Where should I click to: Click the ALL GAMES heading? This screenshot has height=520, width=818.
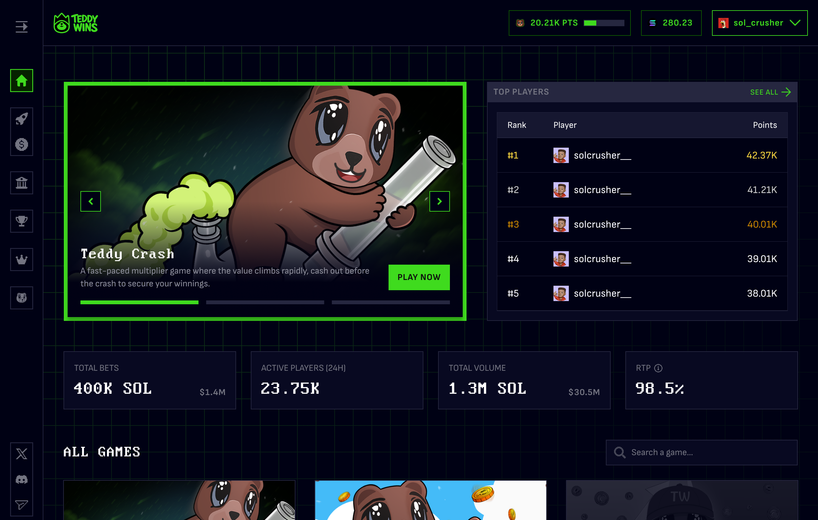pos(102,452)
